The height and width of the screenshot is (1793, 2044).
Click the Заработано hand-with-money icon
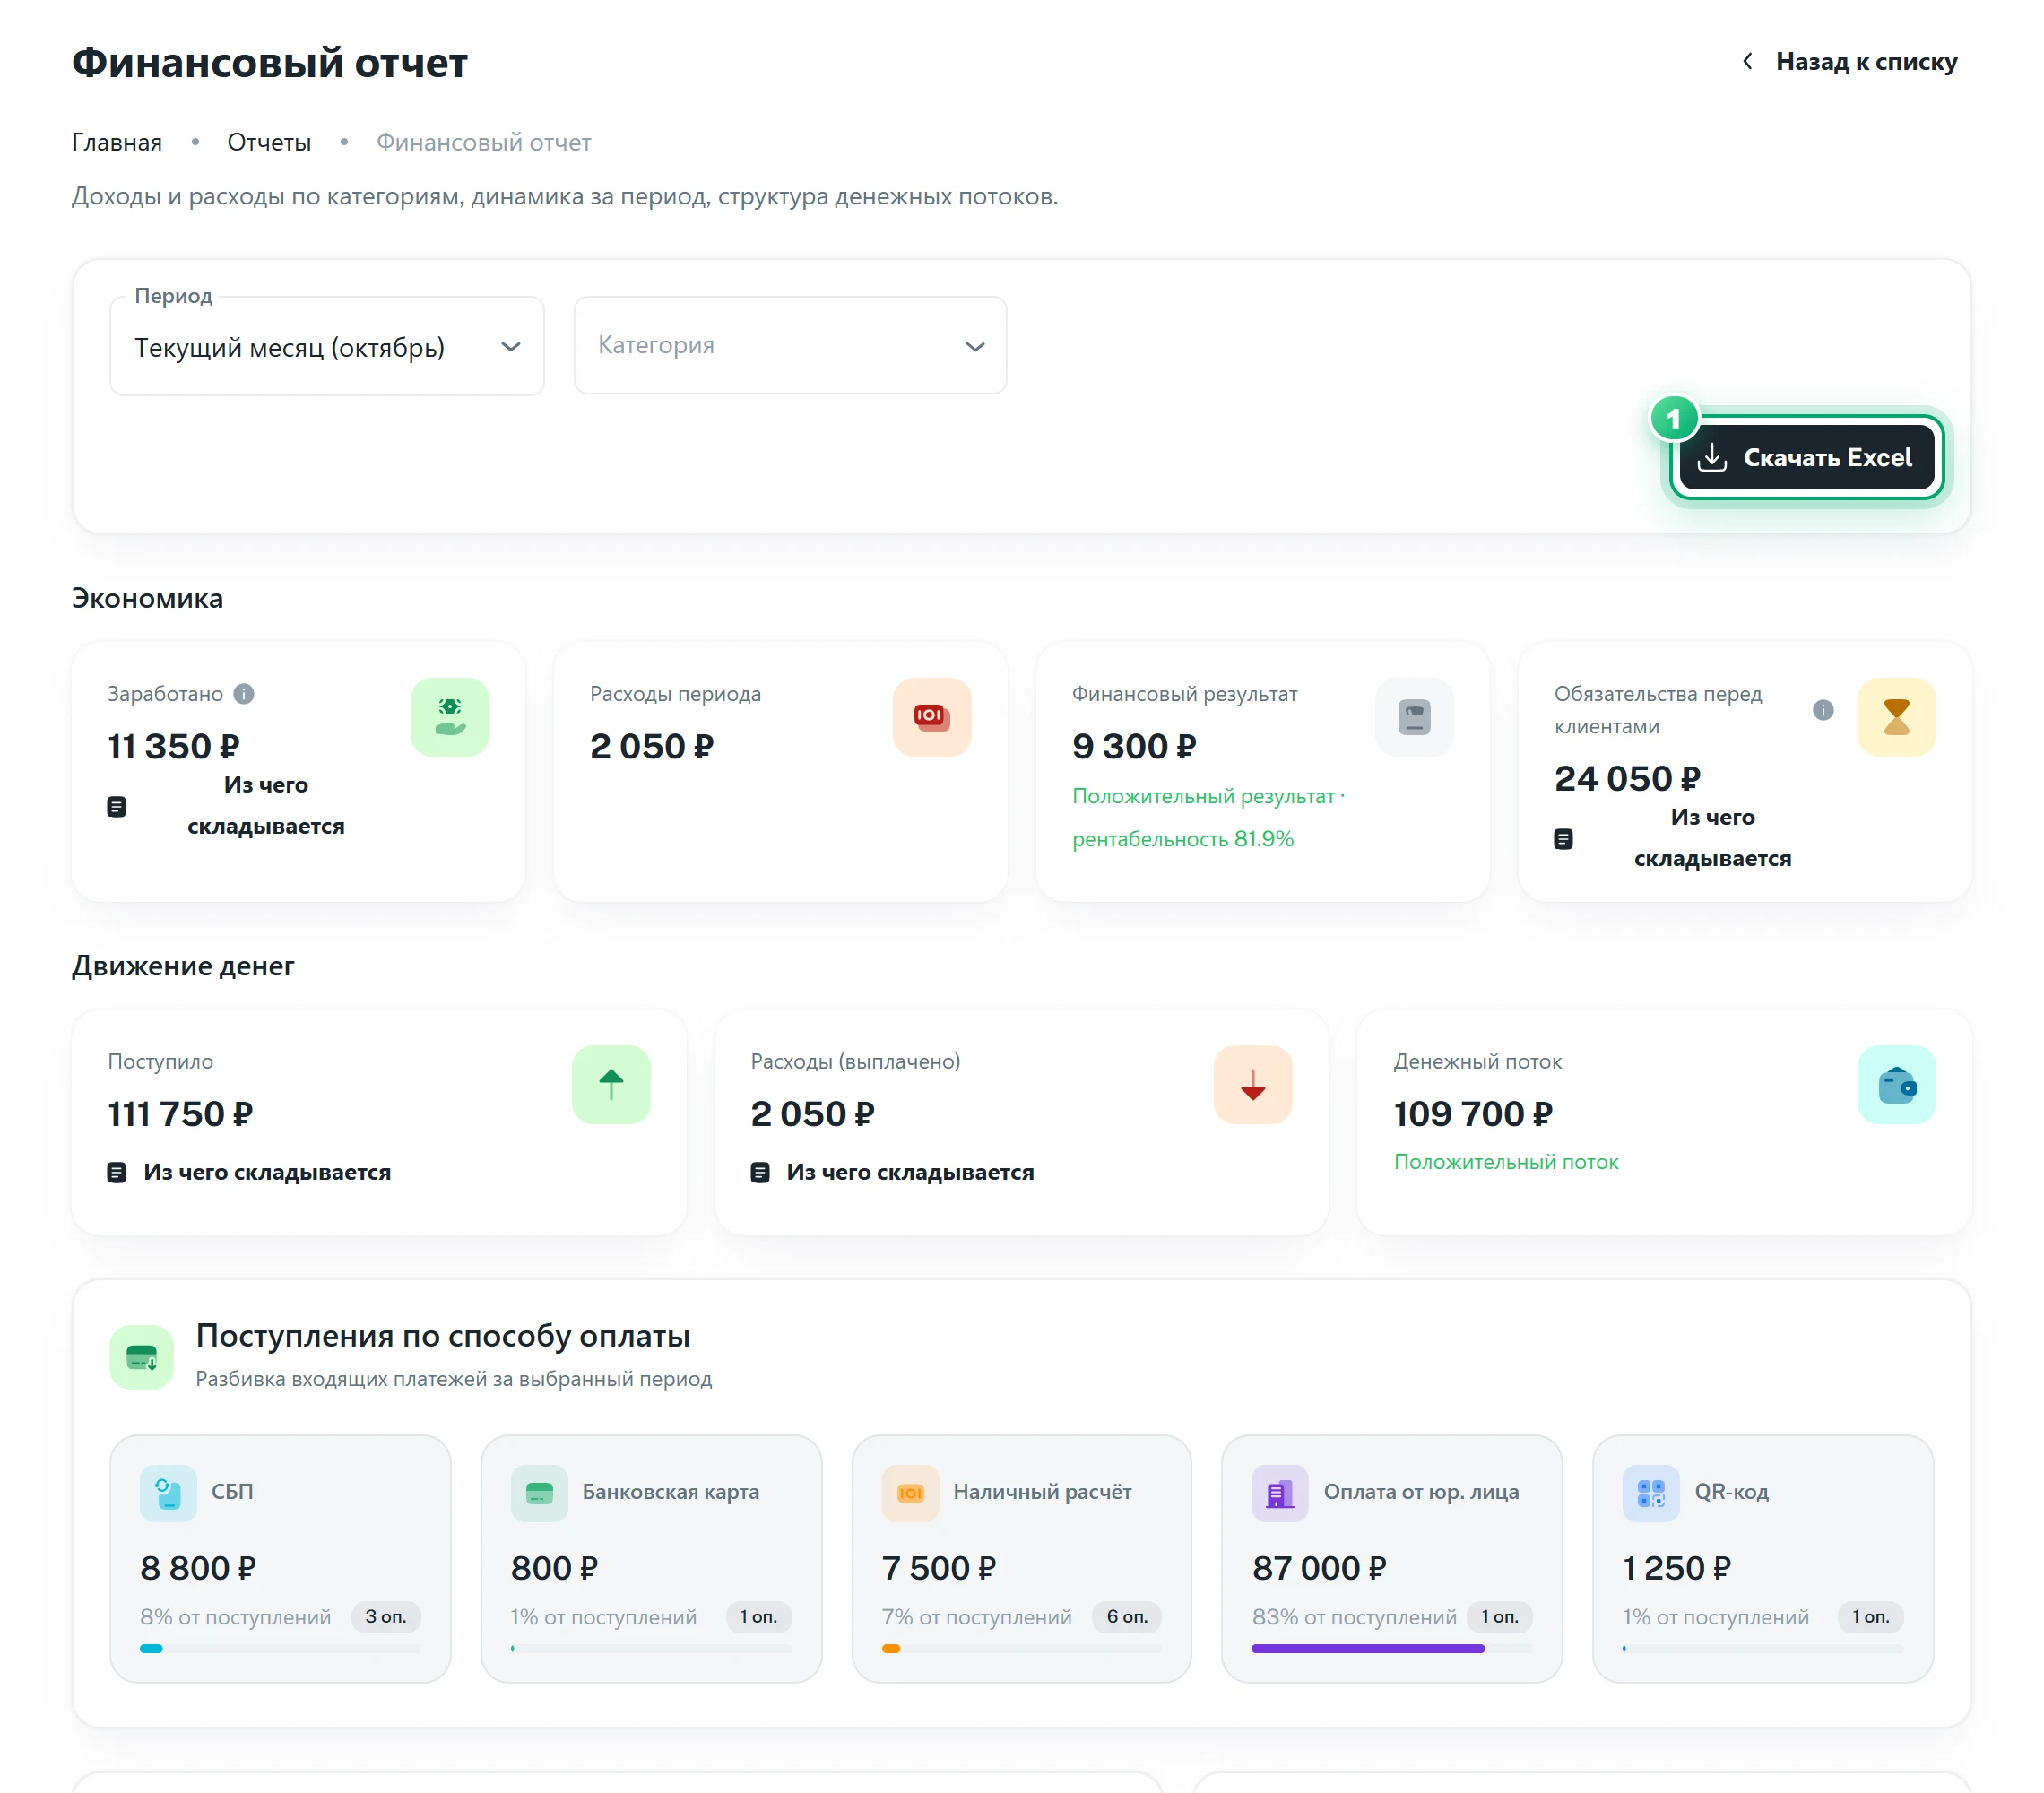pyautogui.click(x=449, y=717)
